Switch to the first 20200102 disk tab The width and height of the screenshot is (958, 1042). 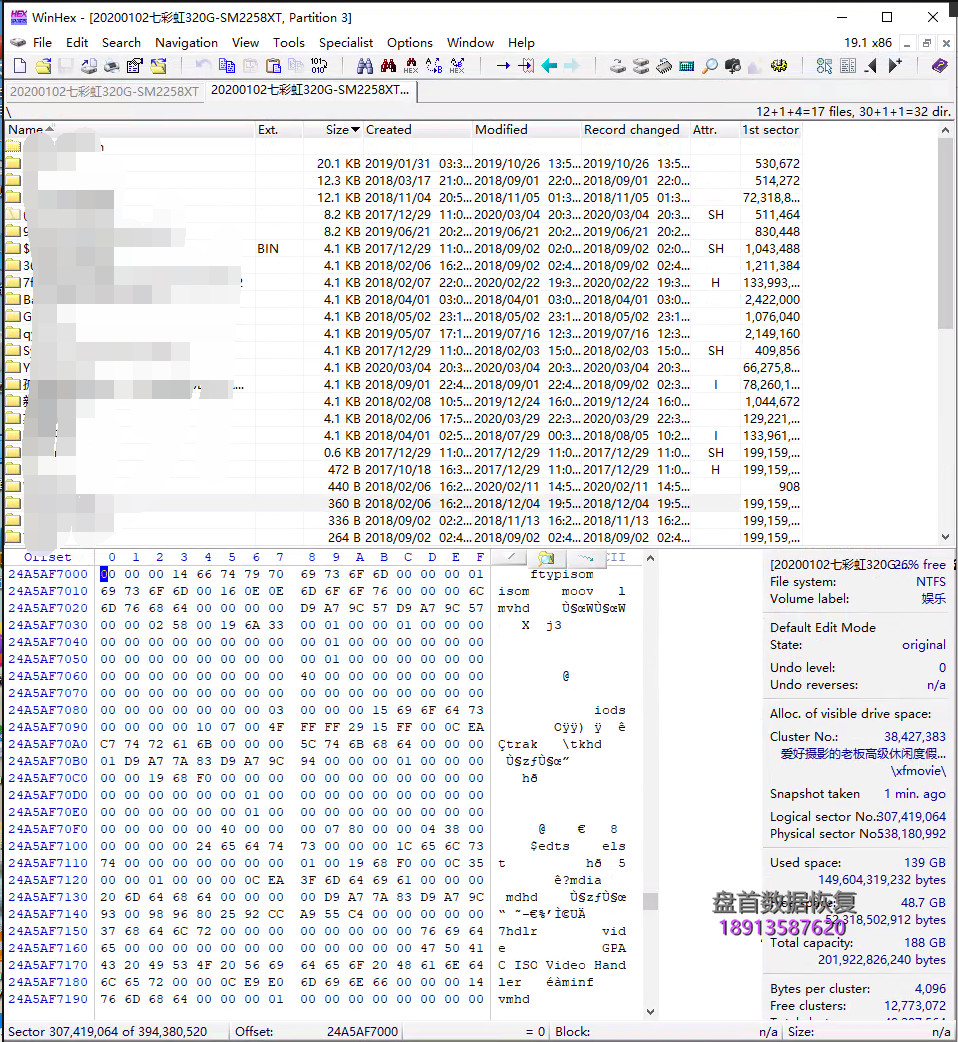(104, 91)
